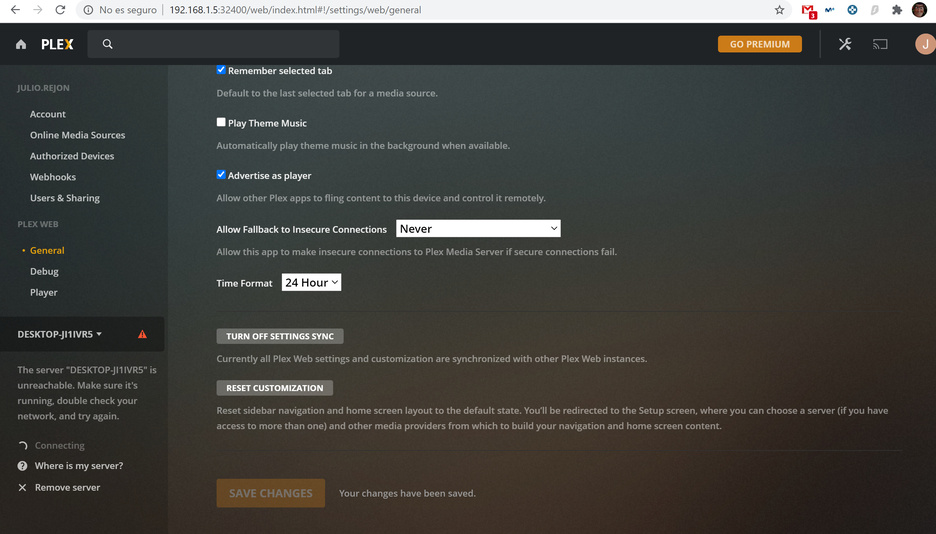Open Authorized Devices settings

coord(72,156)
